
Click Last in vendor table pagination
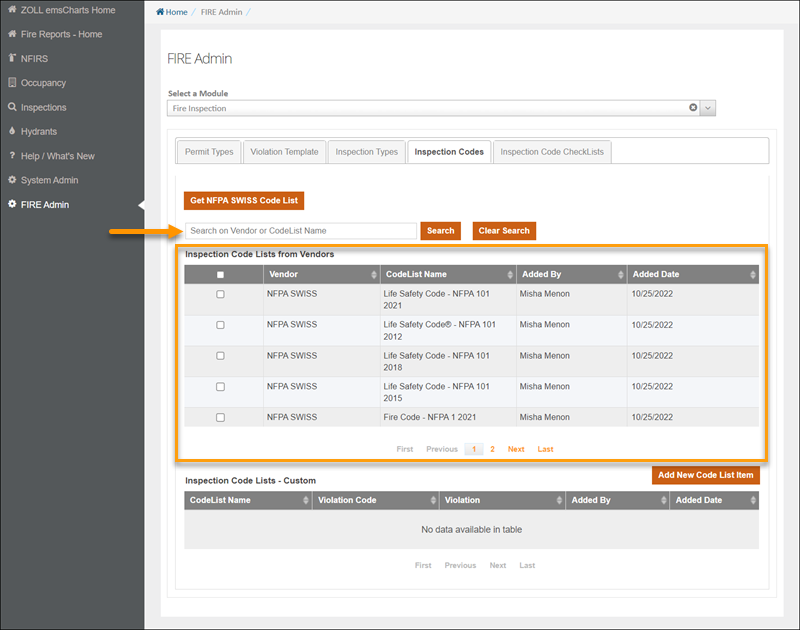point(545,449)
